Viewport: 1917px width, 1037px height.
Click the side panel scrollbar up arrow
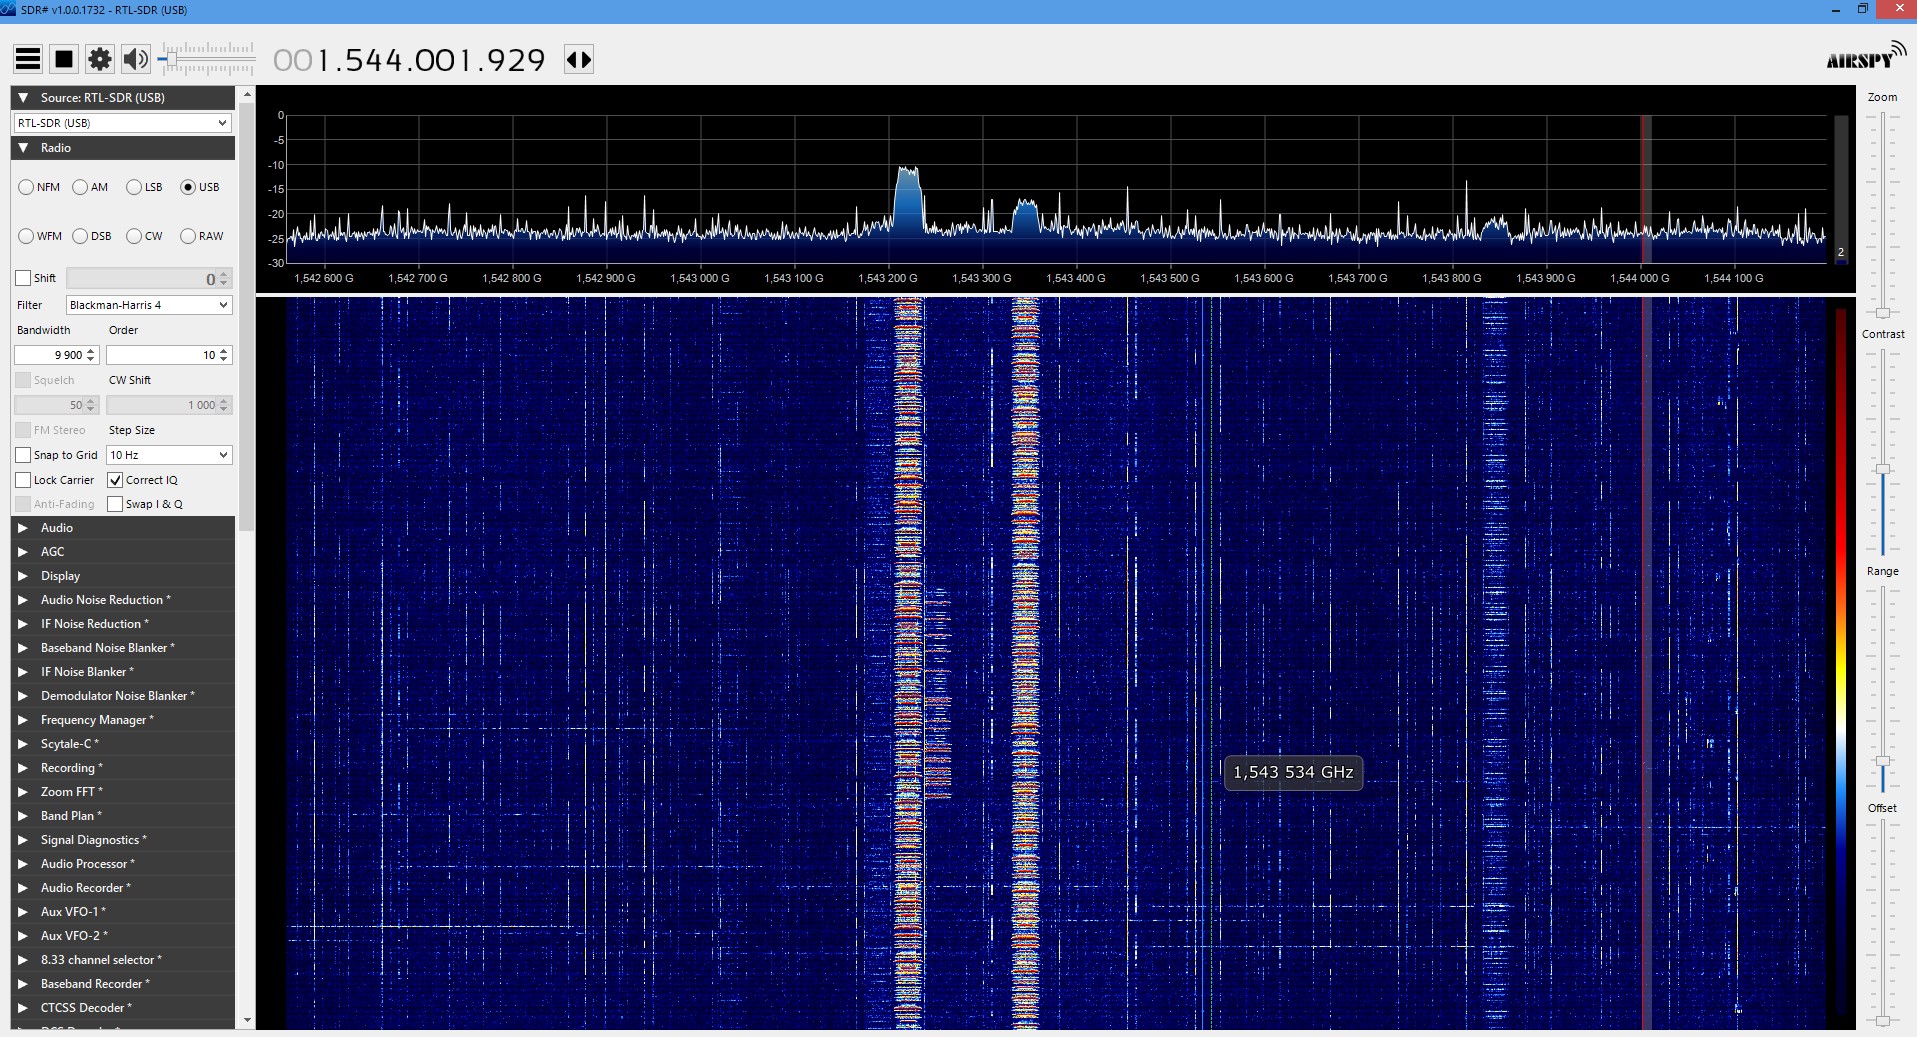pyautogui.click(x=247, y=94)
